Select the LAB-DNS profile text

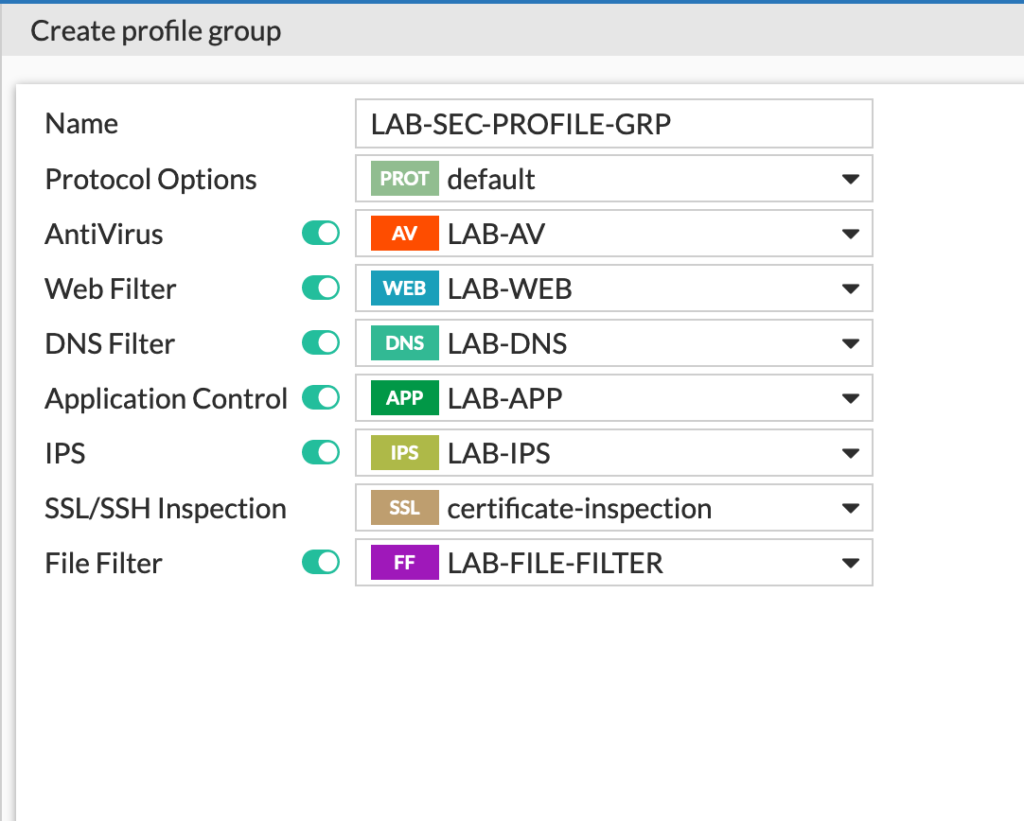point(507,344)
